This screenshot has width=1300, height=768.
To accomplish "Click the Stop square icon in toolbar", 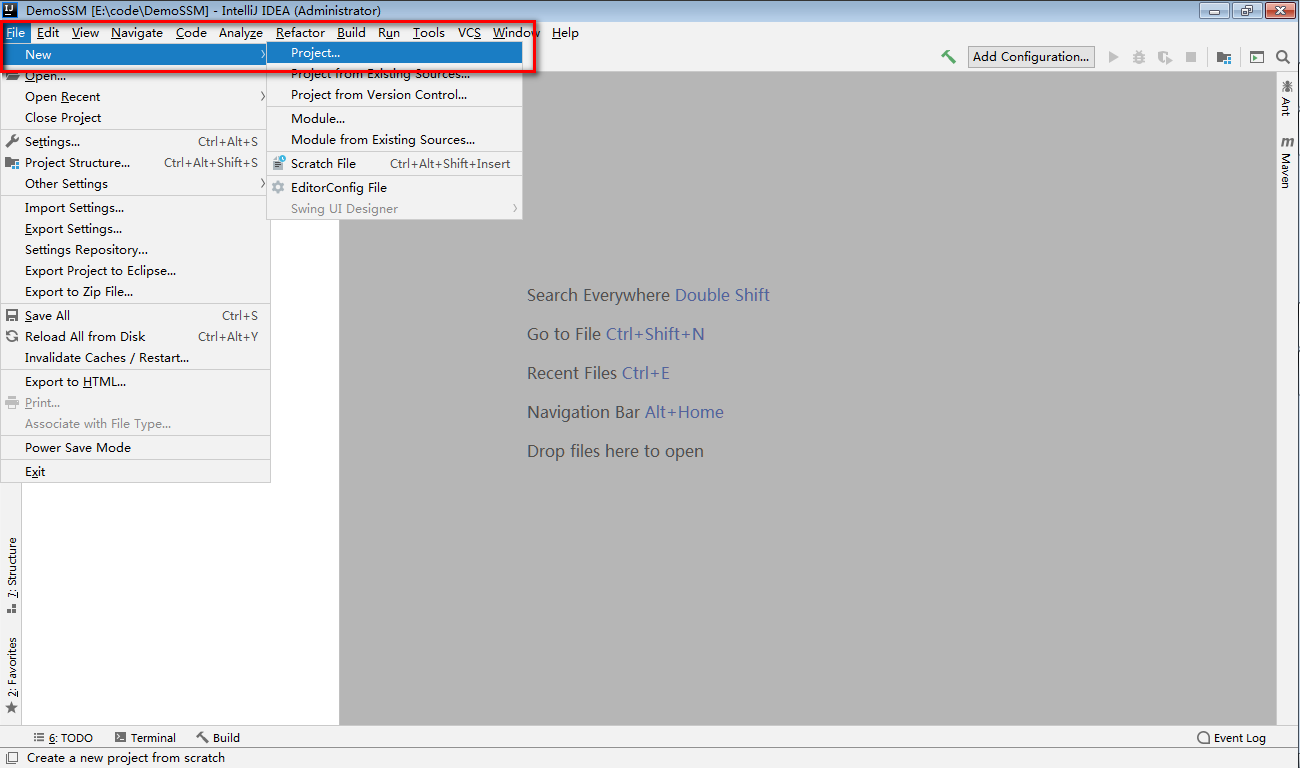I will [x=1191, y=57].
